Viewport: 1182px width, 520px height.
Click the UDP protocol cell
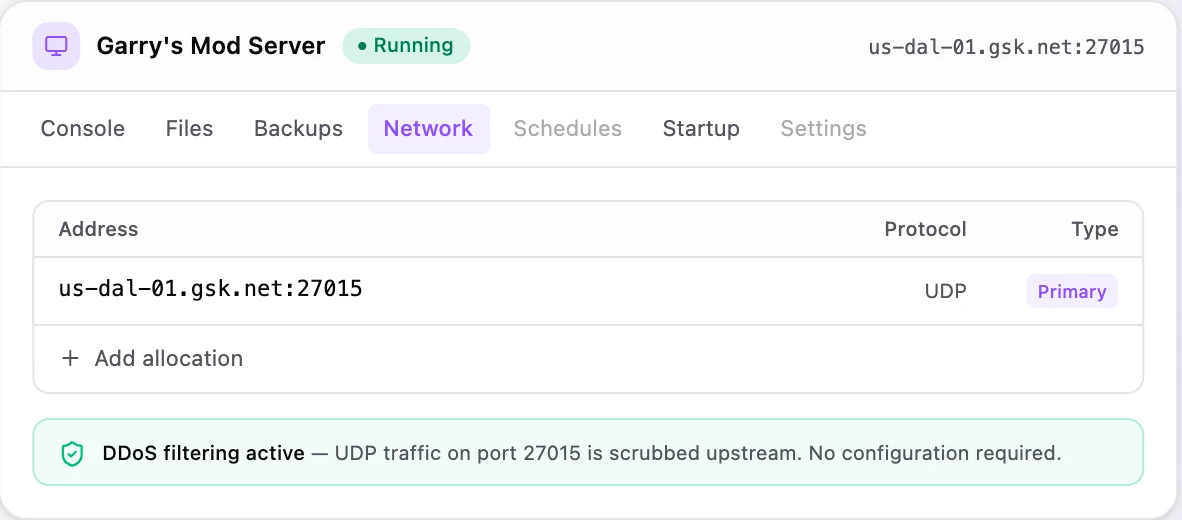point(946,292)
